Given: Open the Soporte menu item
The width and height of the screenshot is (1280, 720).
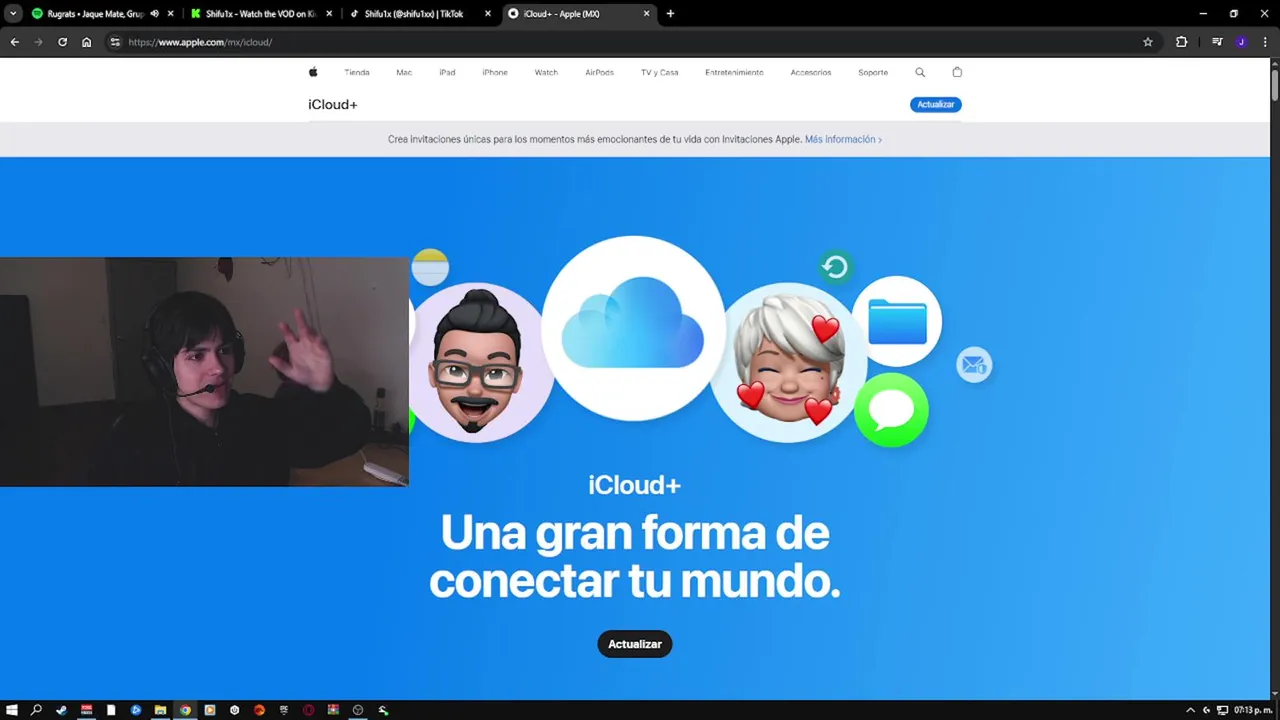Looking at the screenshot, I should point(873,73).
